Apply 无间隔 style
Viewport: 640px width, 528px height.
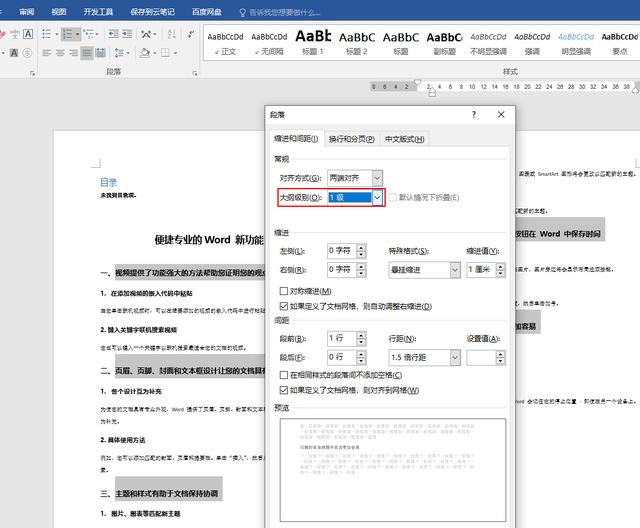click(269, 43)
